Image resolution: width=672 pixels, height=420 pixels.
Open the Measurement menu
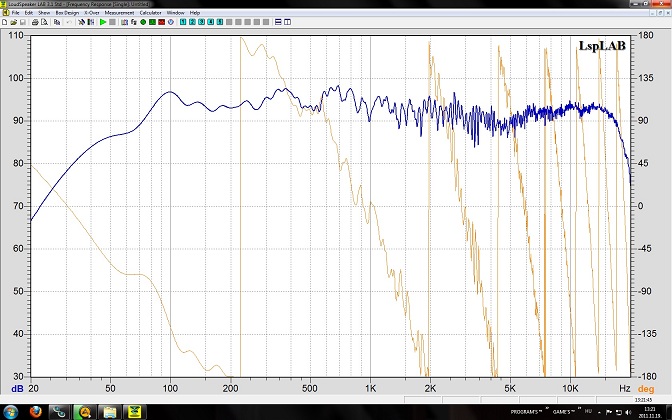click(120, 13)
